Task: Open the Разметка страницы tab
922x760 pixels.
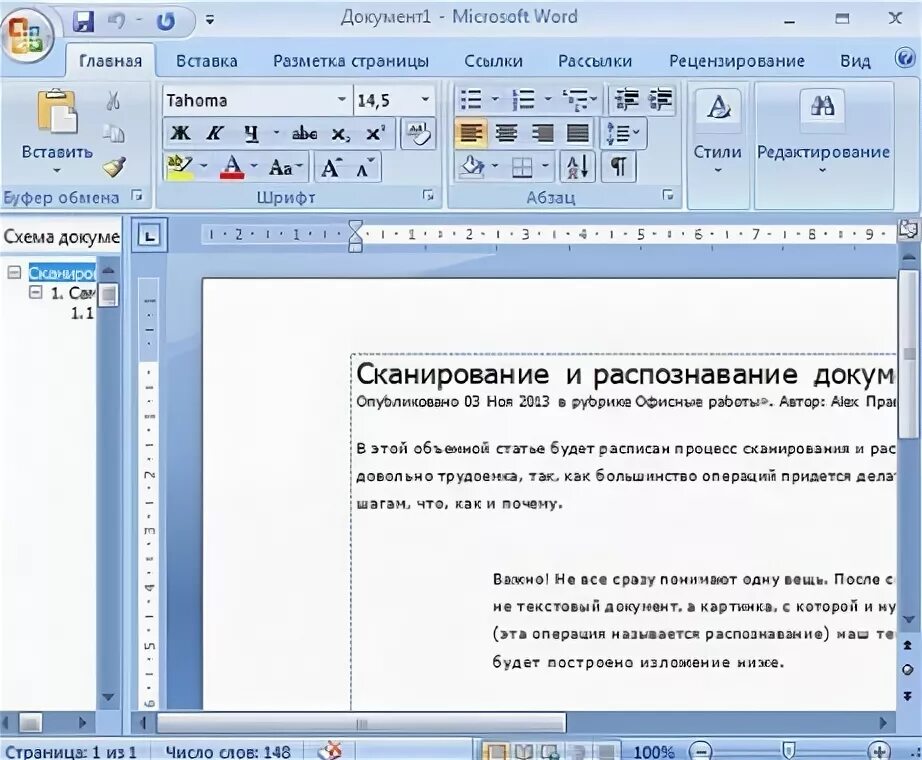Action: (351, 61)
